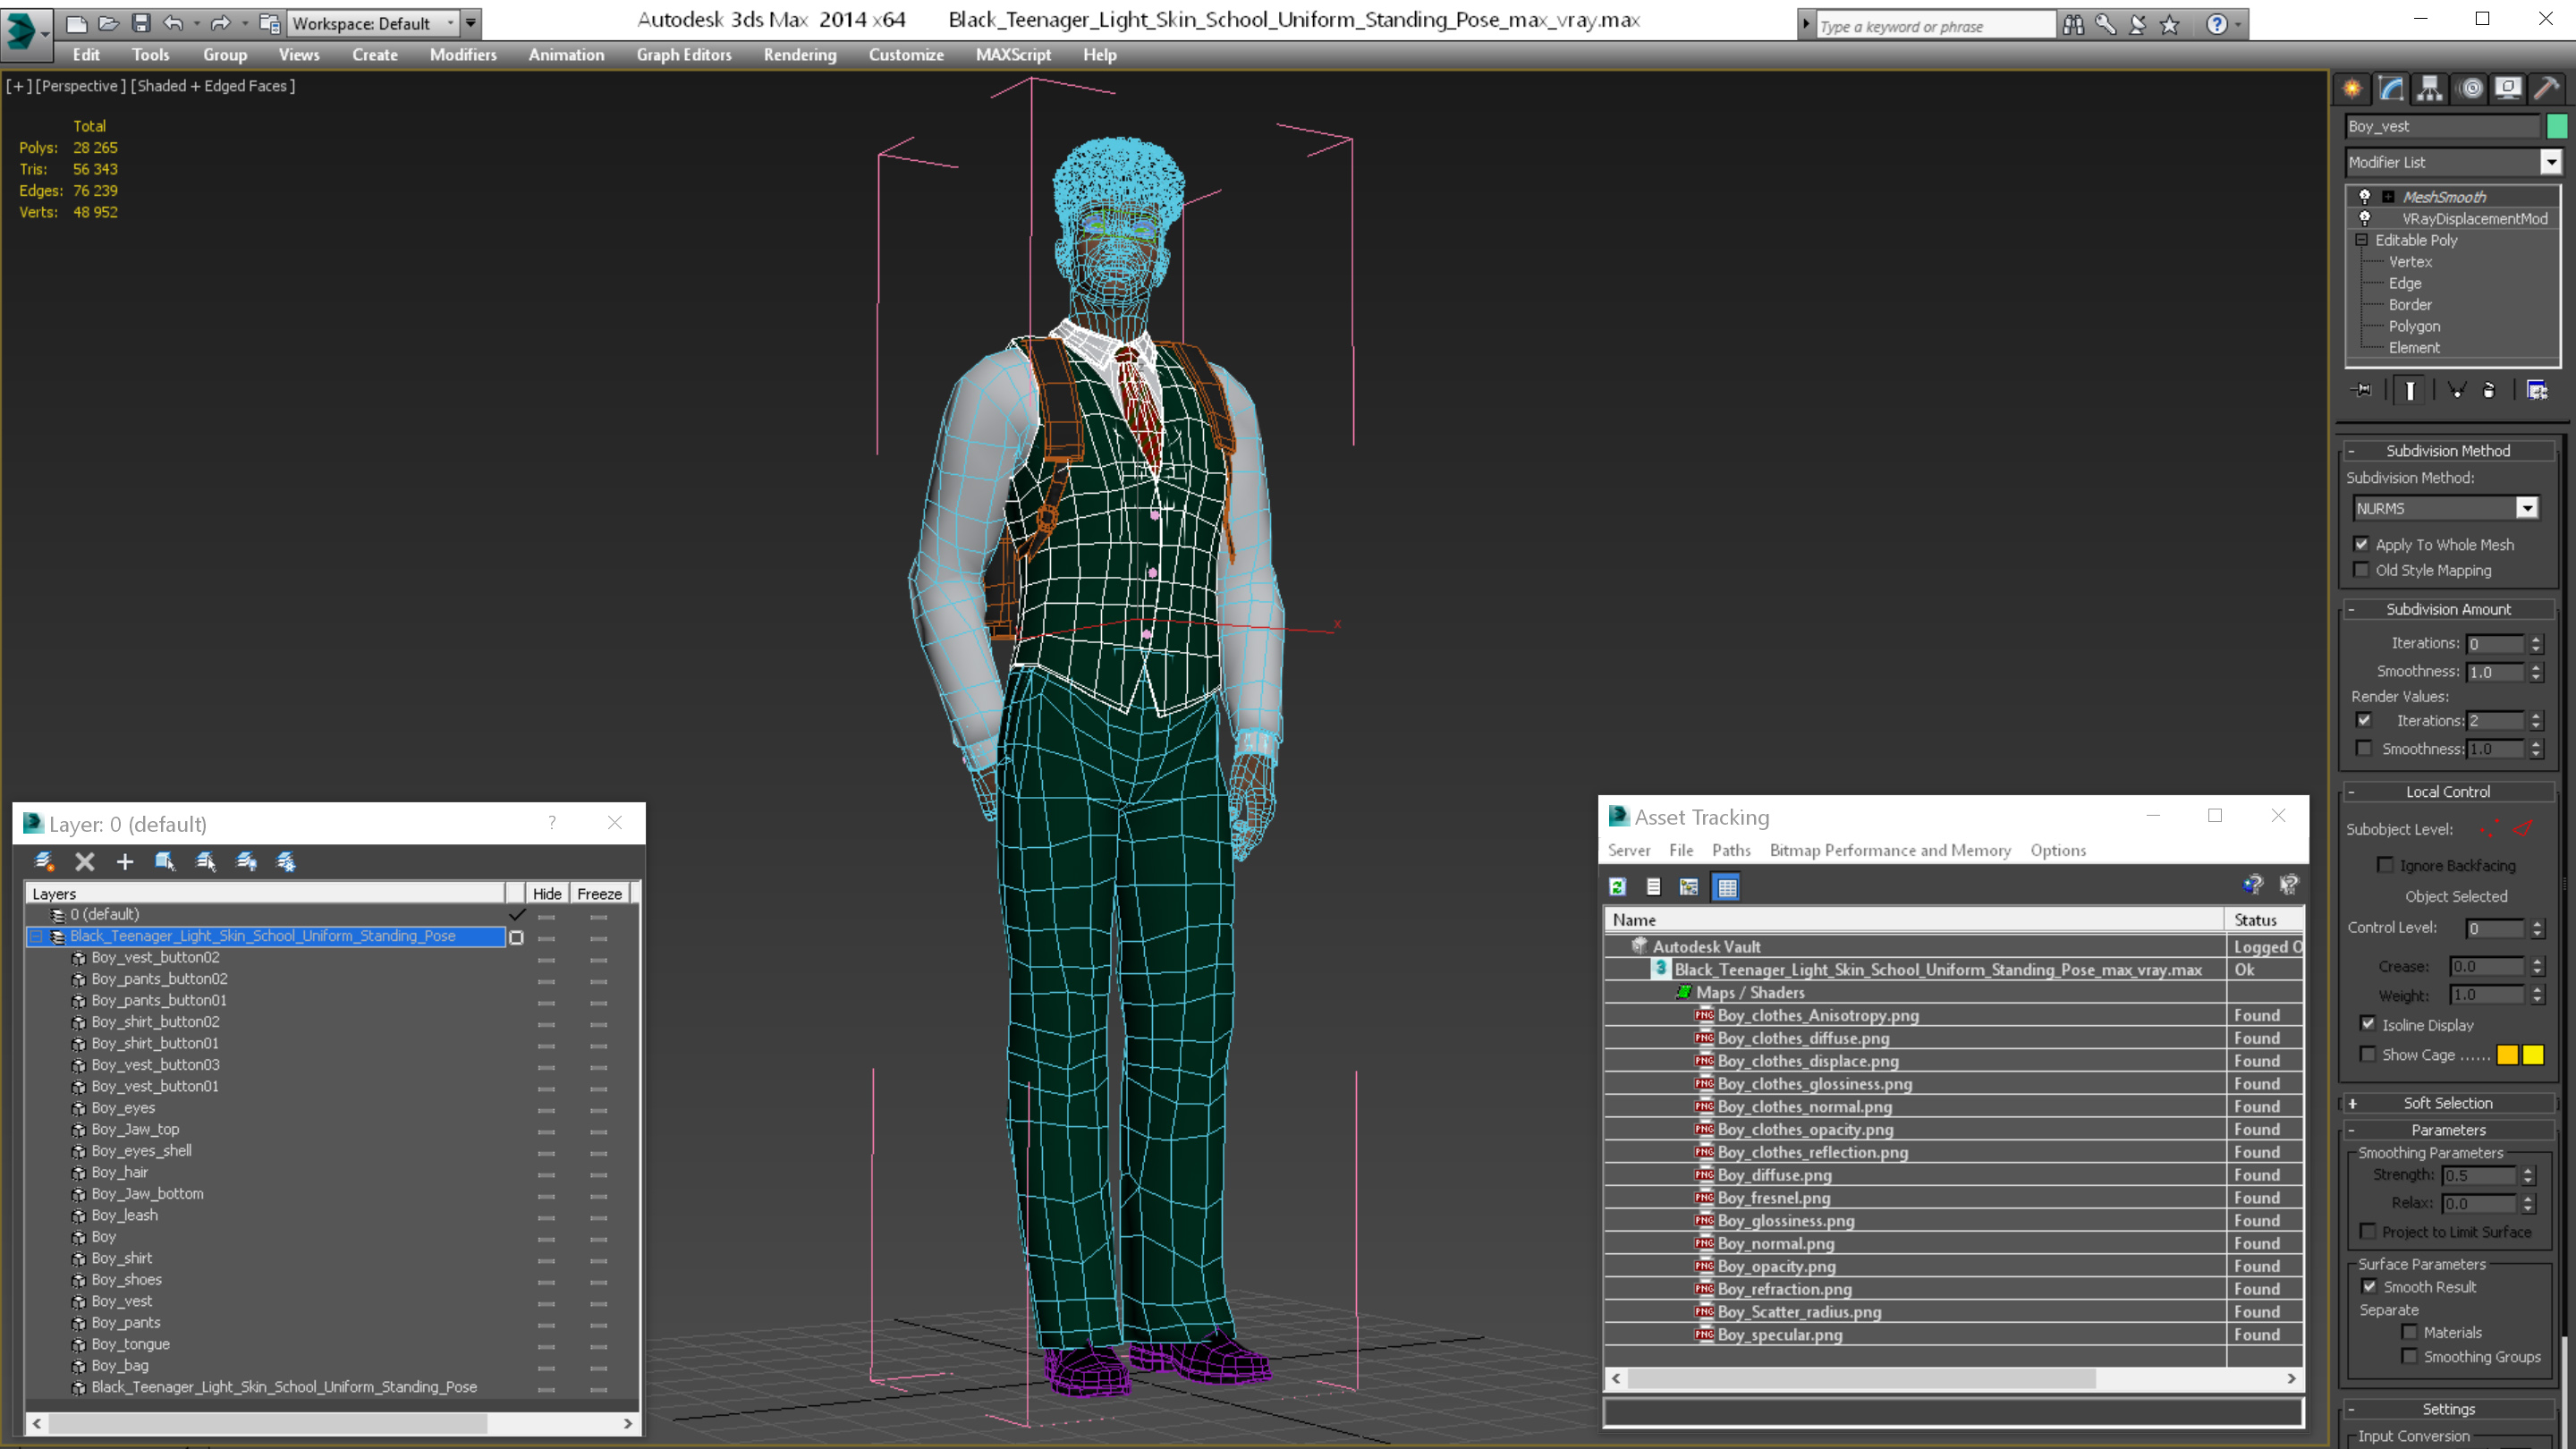Open the Display panel tab
The width and height of the screenshot is (2576, 1449).
[x=2508, y=88]
